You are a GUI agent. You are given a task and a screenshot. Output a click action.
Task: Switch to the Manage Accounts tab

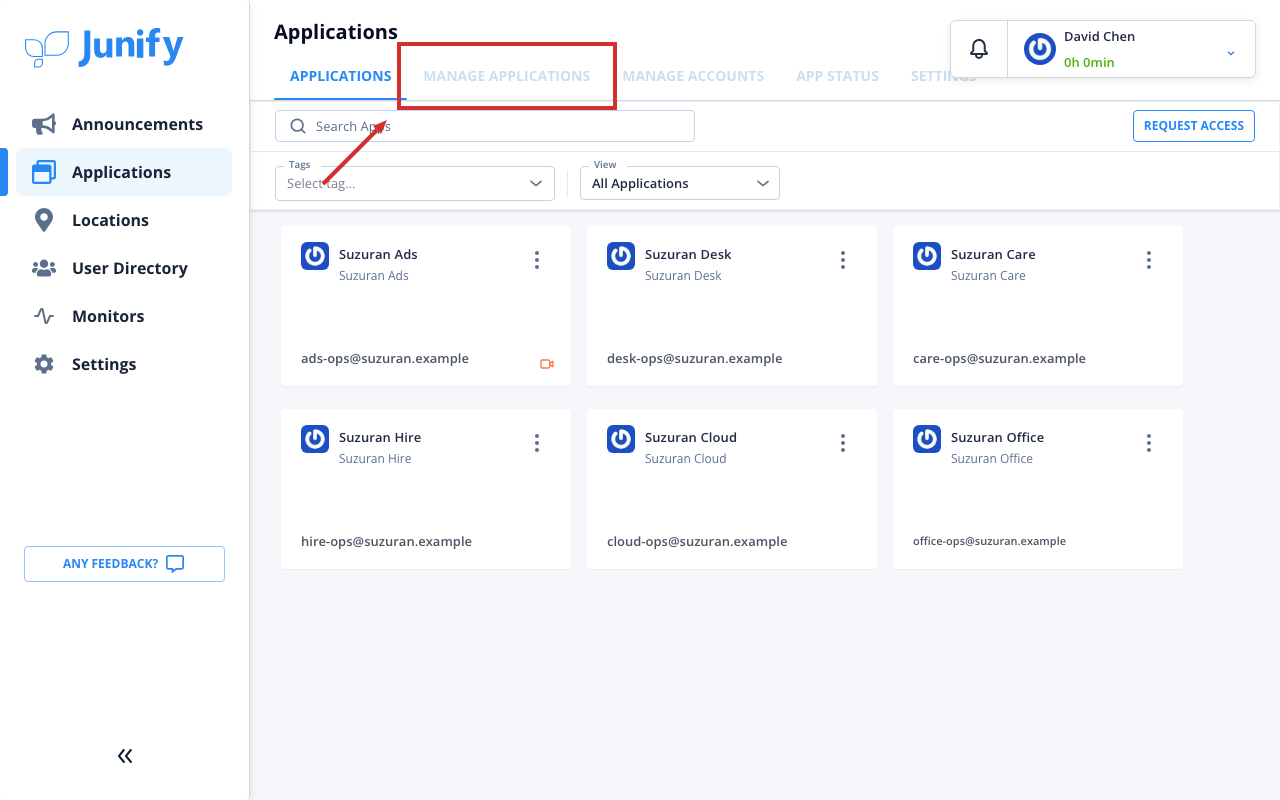(693, 76)
